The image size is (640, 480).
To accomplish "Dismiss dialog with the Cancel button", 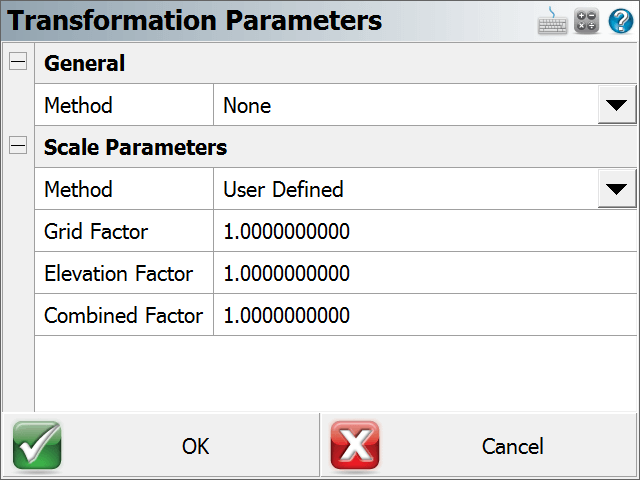I will tap(479, 445).
